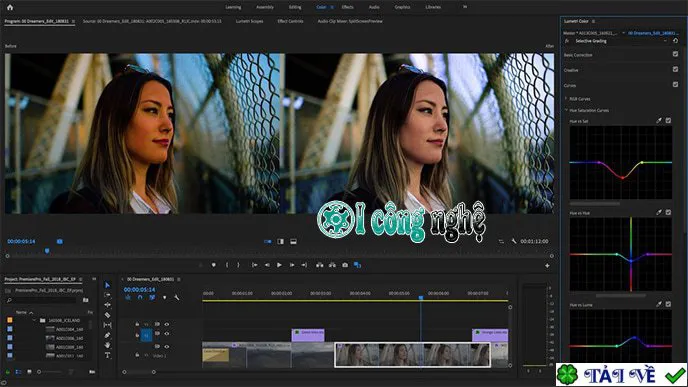
Task: Step back one frame
Action: pyautogui.click(x=267, y=265)
